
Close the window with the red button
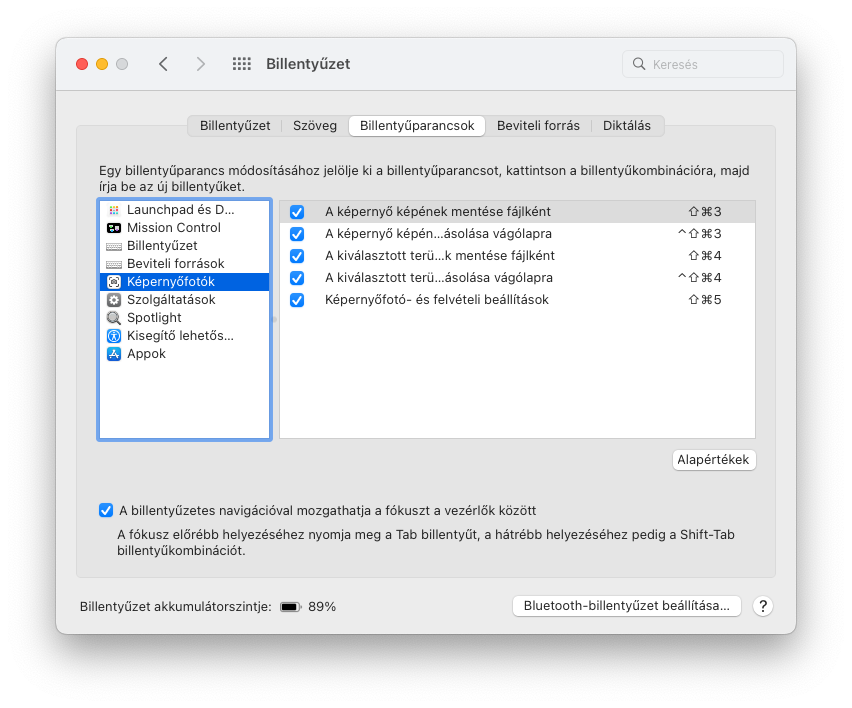pyautogui.click(x=82, y=64)
